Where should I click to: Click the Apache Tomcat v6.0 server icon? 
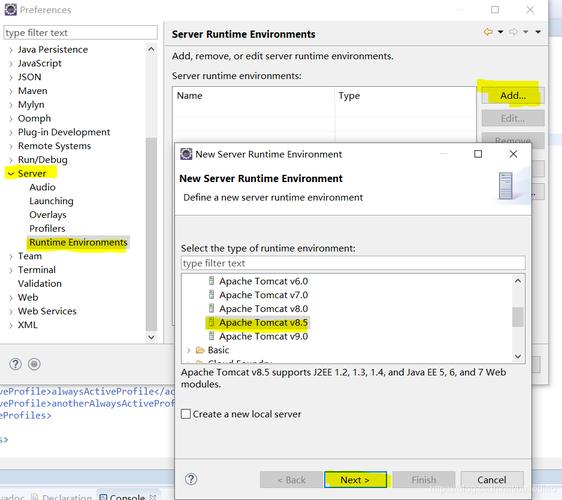(x=211, y=281)
